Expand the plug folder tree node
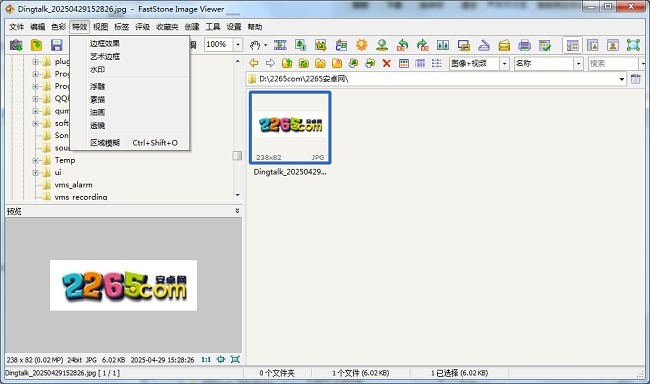The image size is (650, 384). (x=35, y=62)
